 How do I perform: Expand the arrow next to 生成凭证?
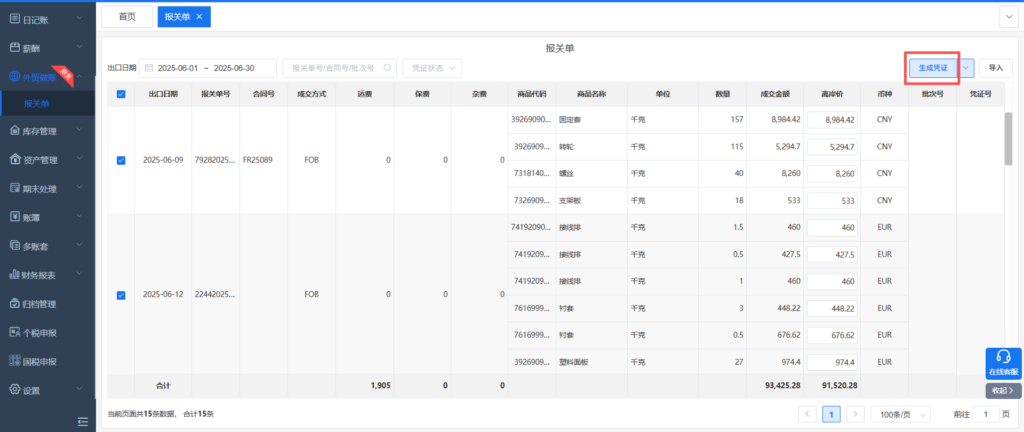click(966, 68)
